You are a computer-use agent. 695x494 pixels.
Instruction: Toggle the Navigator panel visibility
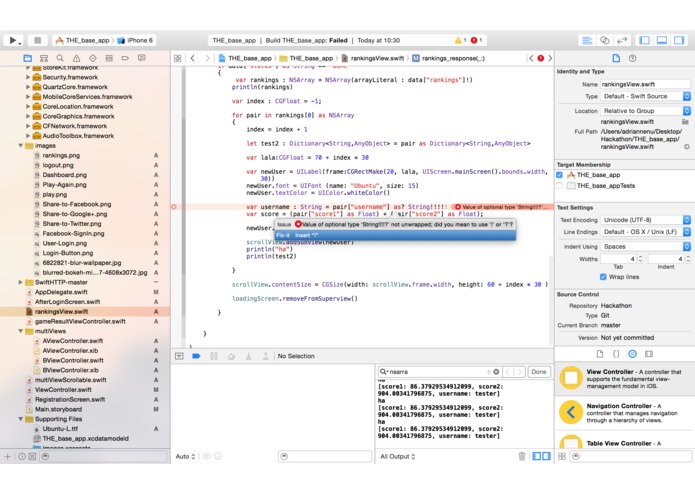[x=644, y=40]
